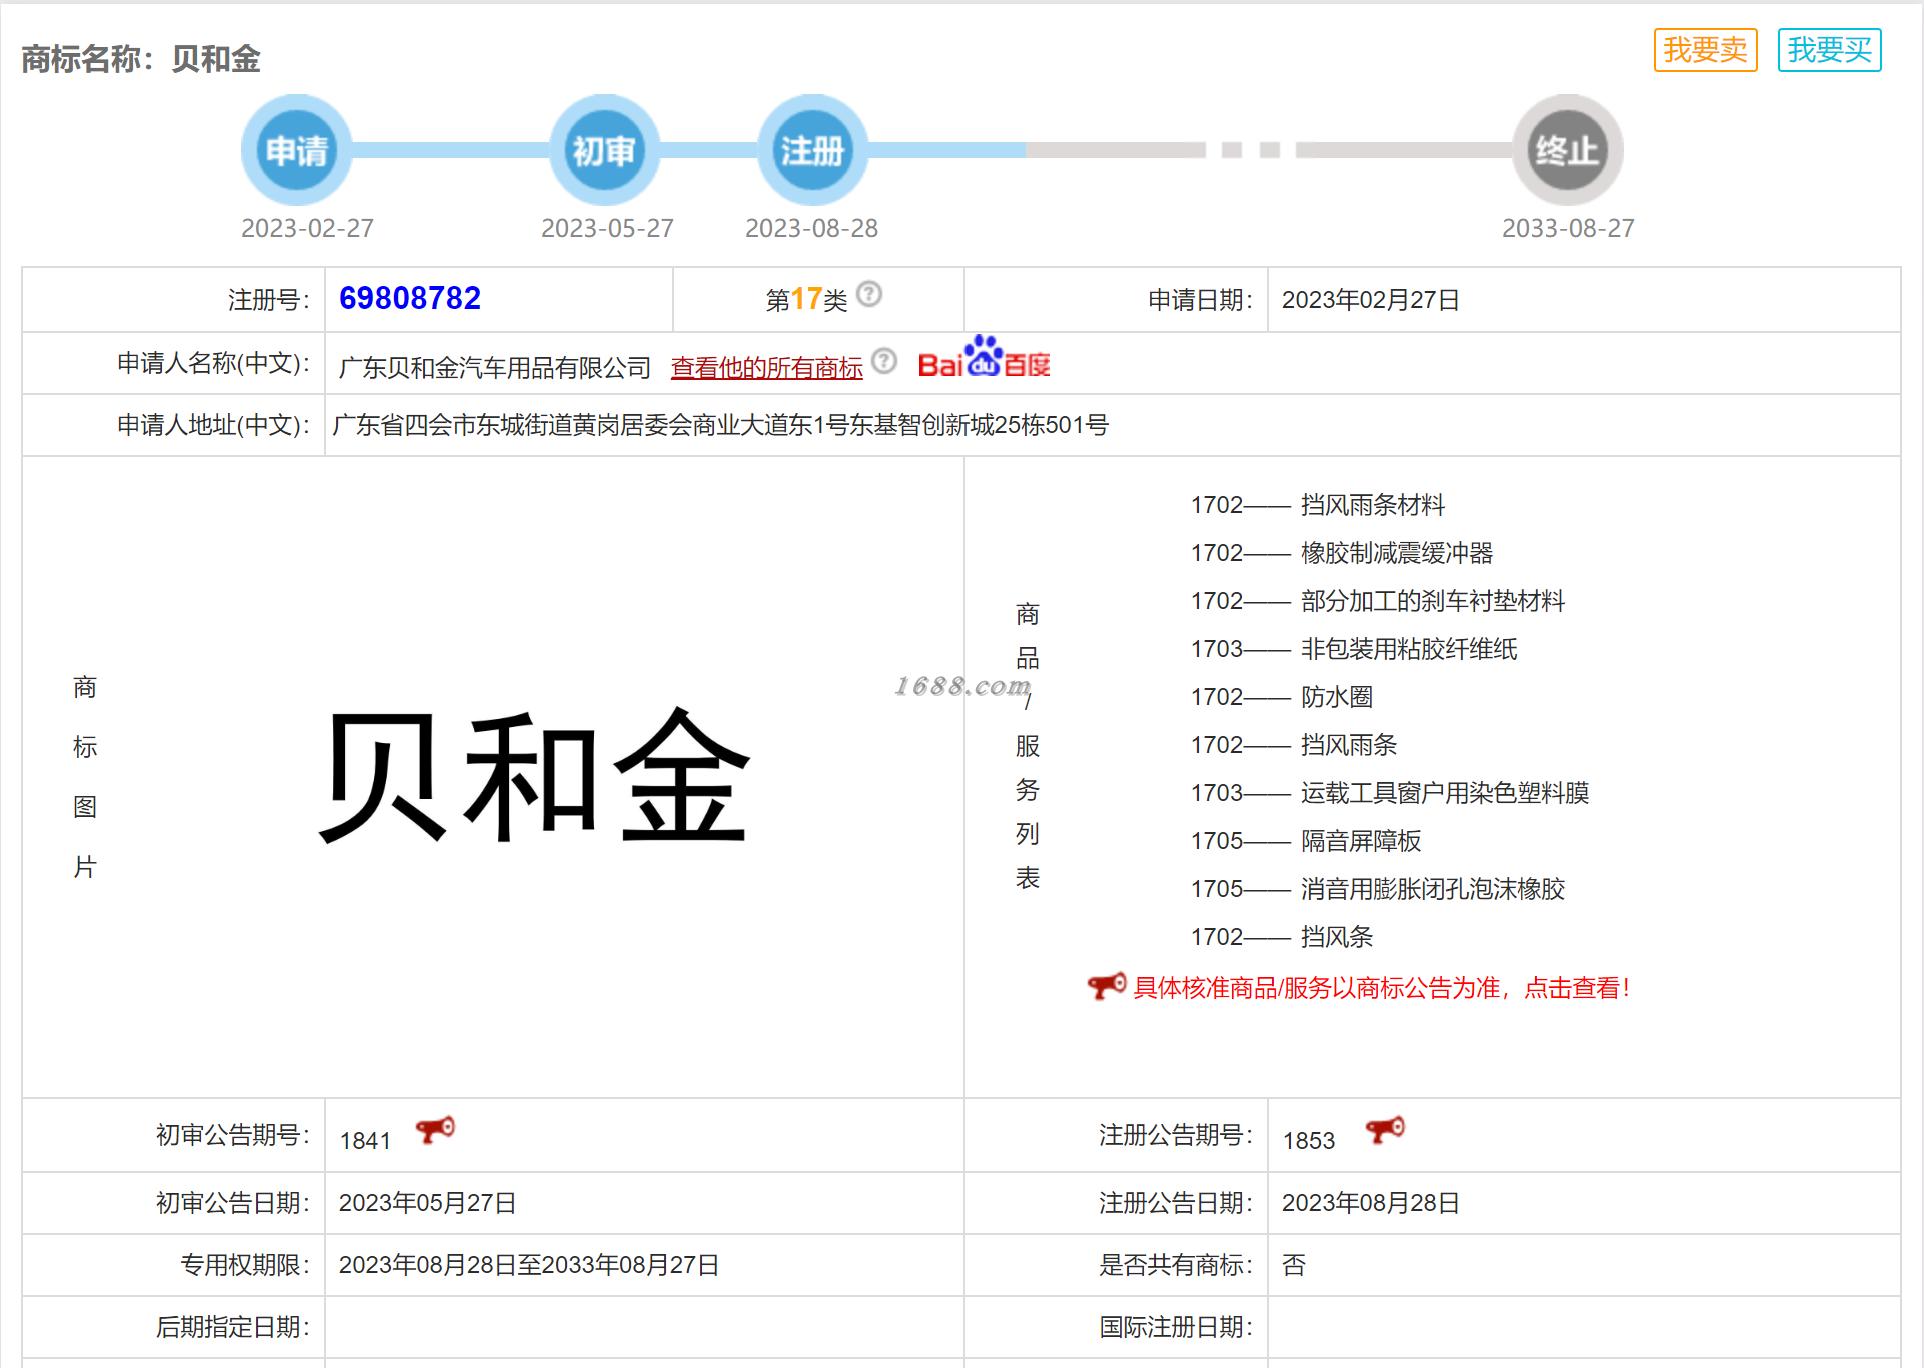Click the 挡风雨条材料 goods item
Viewport: 1924px width, 1368px height.
(x=1372, y=505)
